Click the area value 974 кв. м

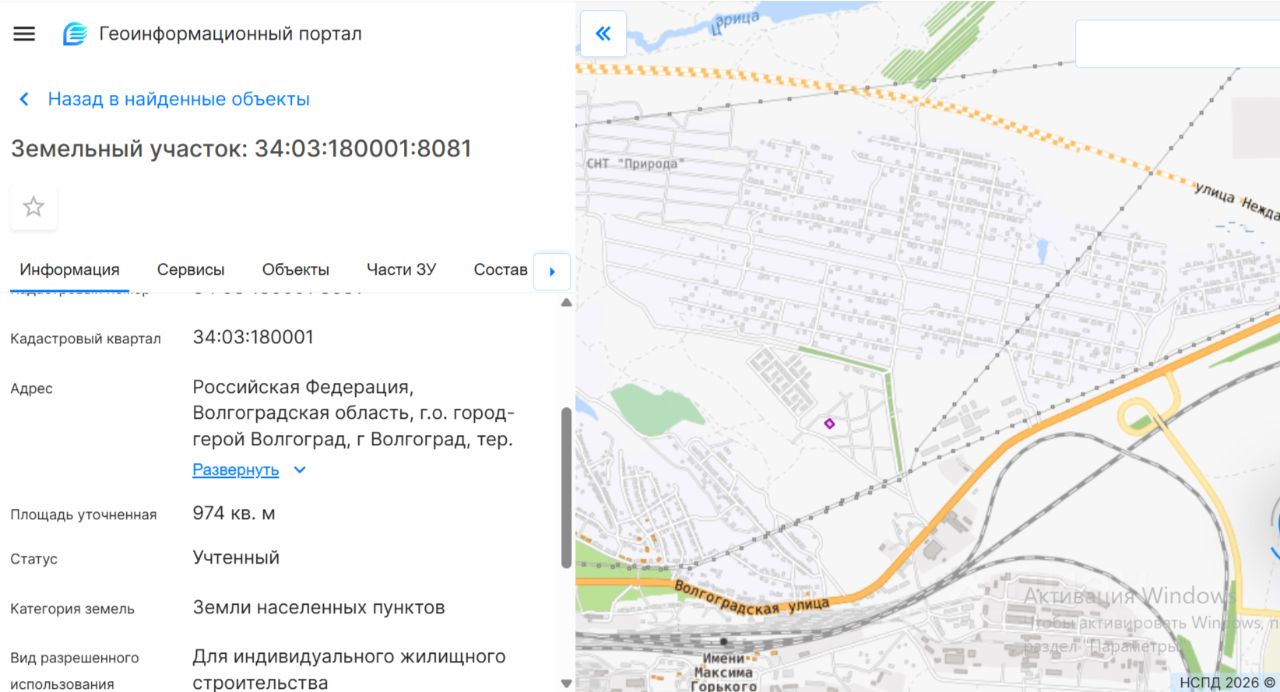[234, 514]
